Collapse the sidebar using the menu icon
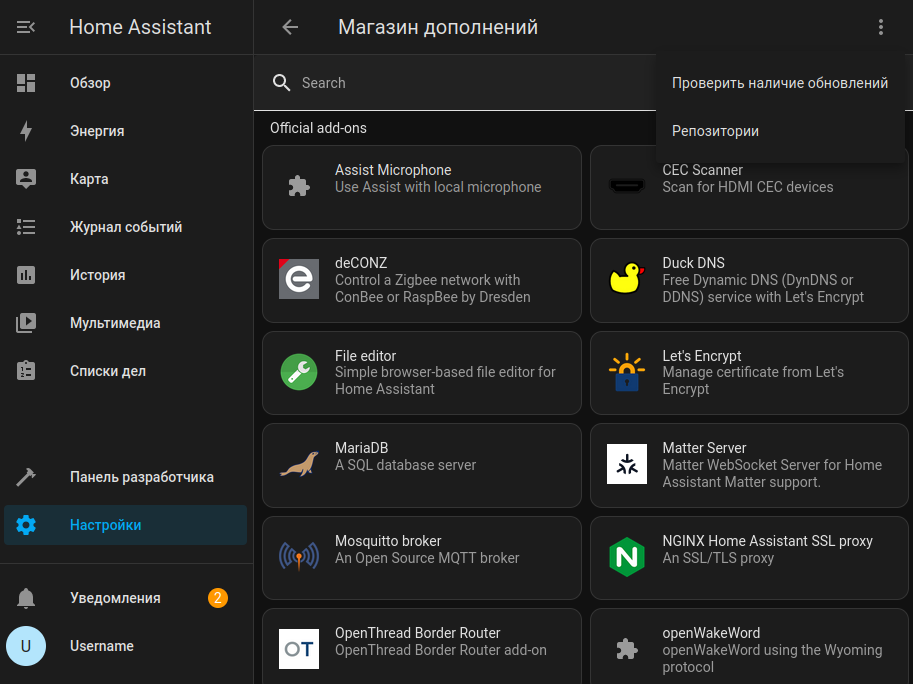913x684 pixels. click(x=26, y=27)
